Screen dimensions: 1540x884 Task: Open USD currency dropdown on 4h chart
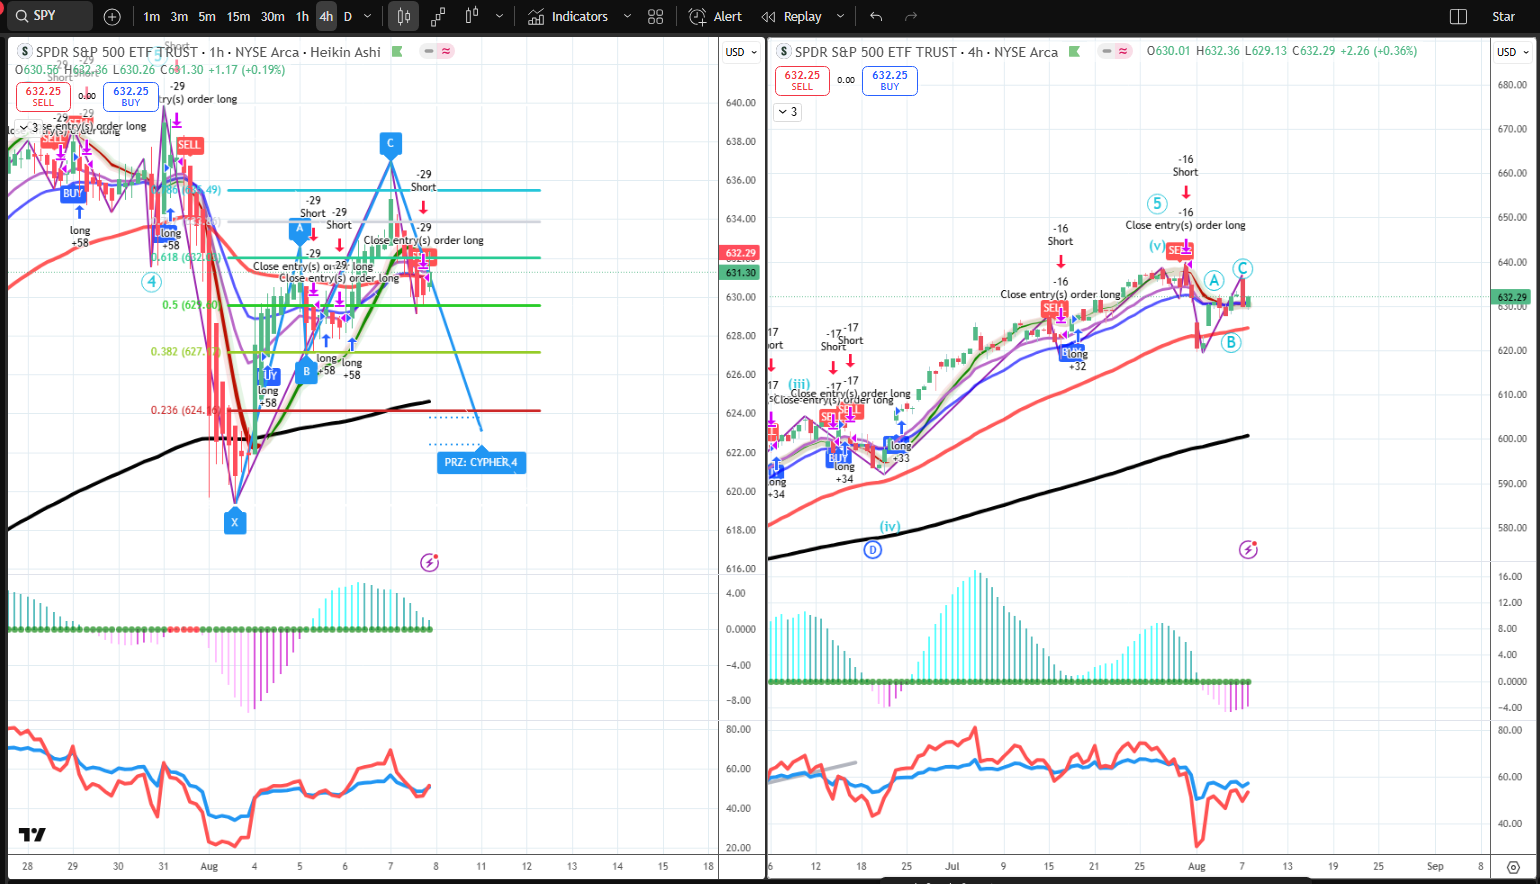coord(1512,52)
